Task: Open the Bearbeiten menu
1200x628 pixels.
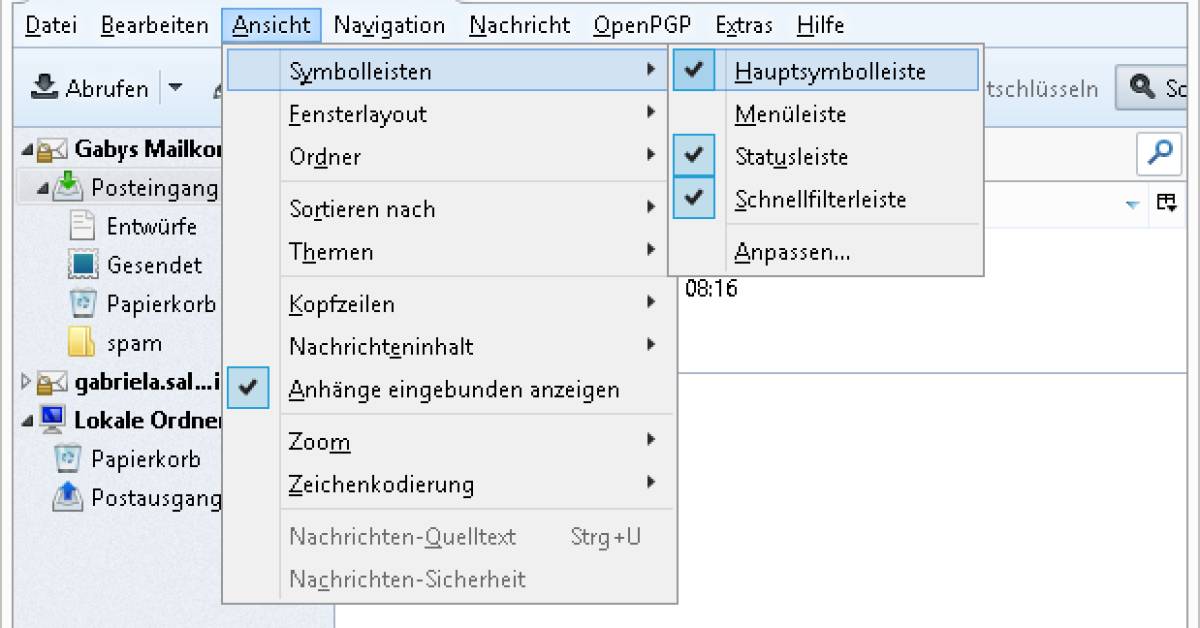Action: (x=155, y=25)
